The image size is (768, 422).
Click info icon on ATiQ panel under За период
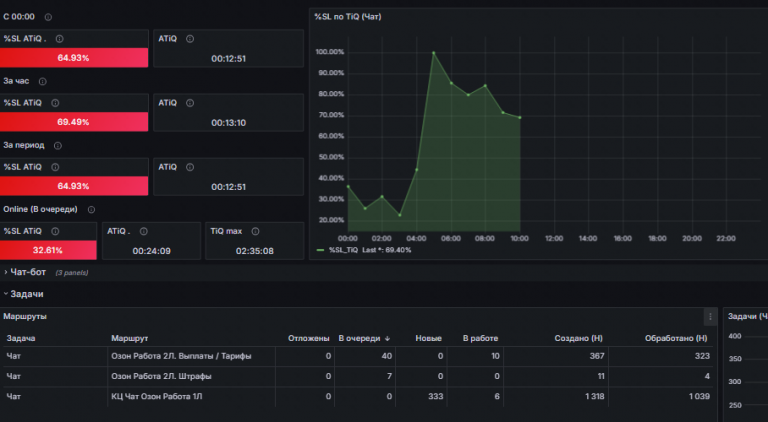[190, 167]
